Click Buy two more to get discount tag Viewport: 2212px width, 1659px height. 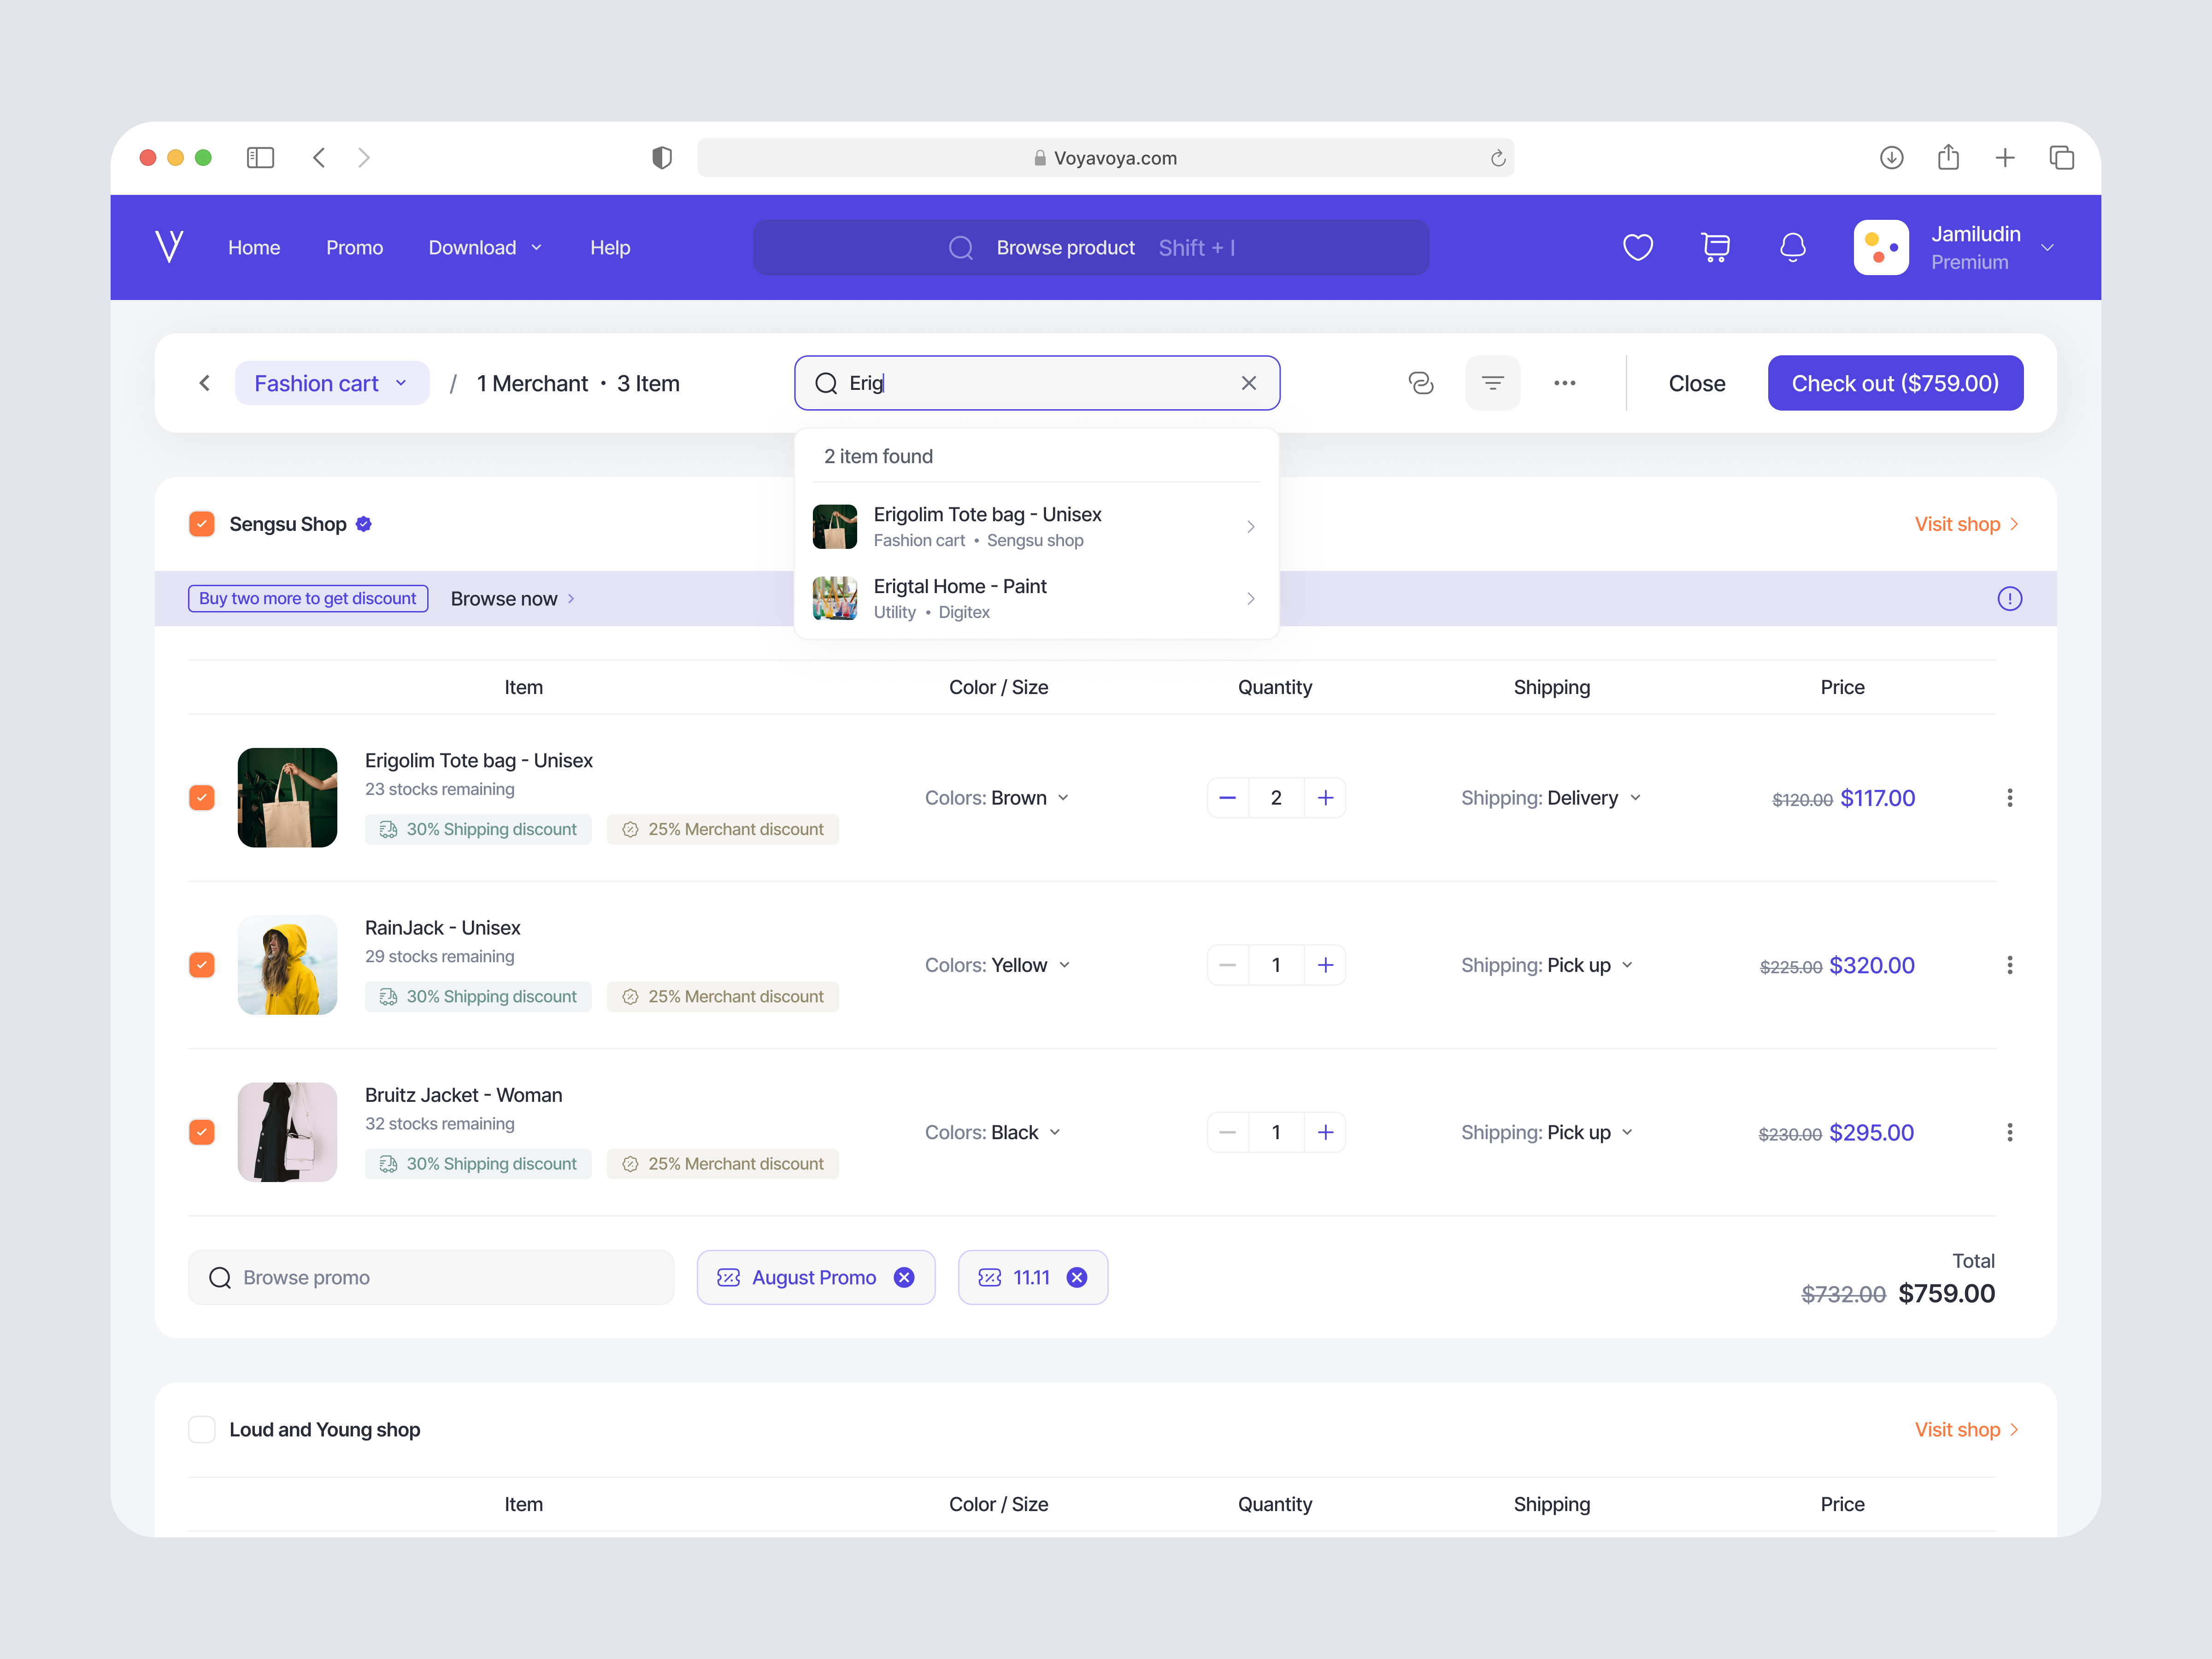click(x=308, y=598)
